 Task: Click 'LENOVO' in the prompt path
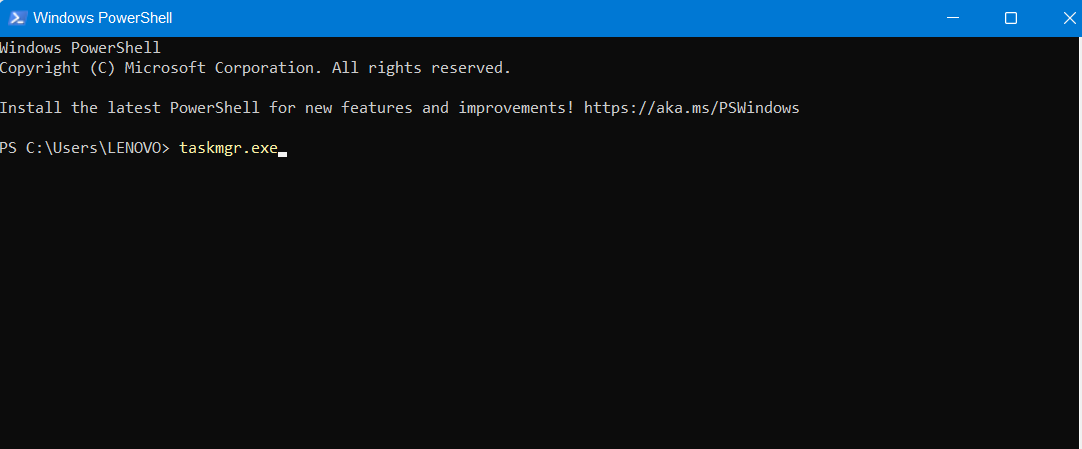point(134,148)
